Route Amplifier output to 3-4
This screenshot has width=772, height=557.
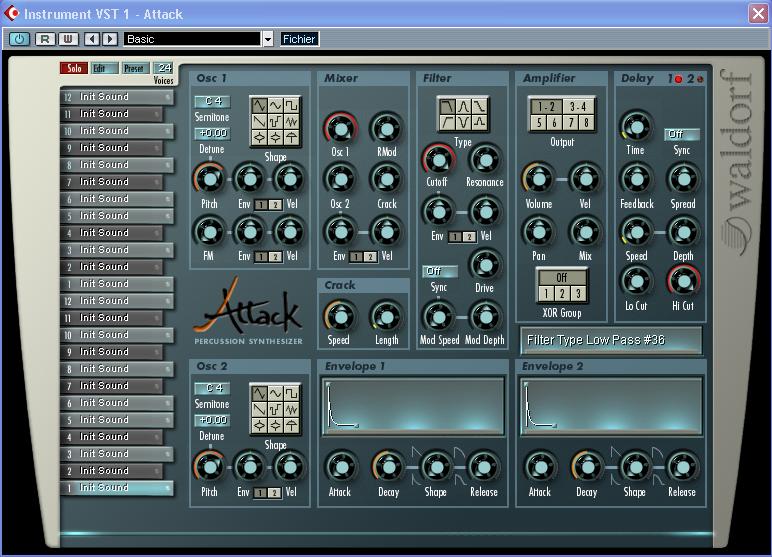click(578, 106)
